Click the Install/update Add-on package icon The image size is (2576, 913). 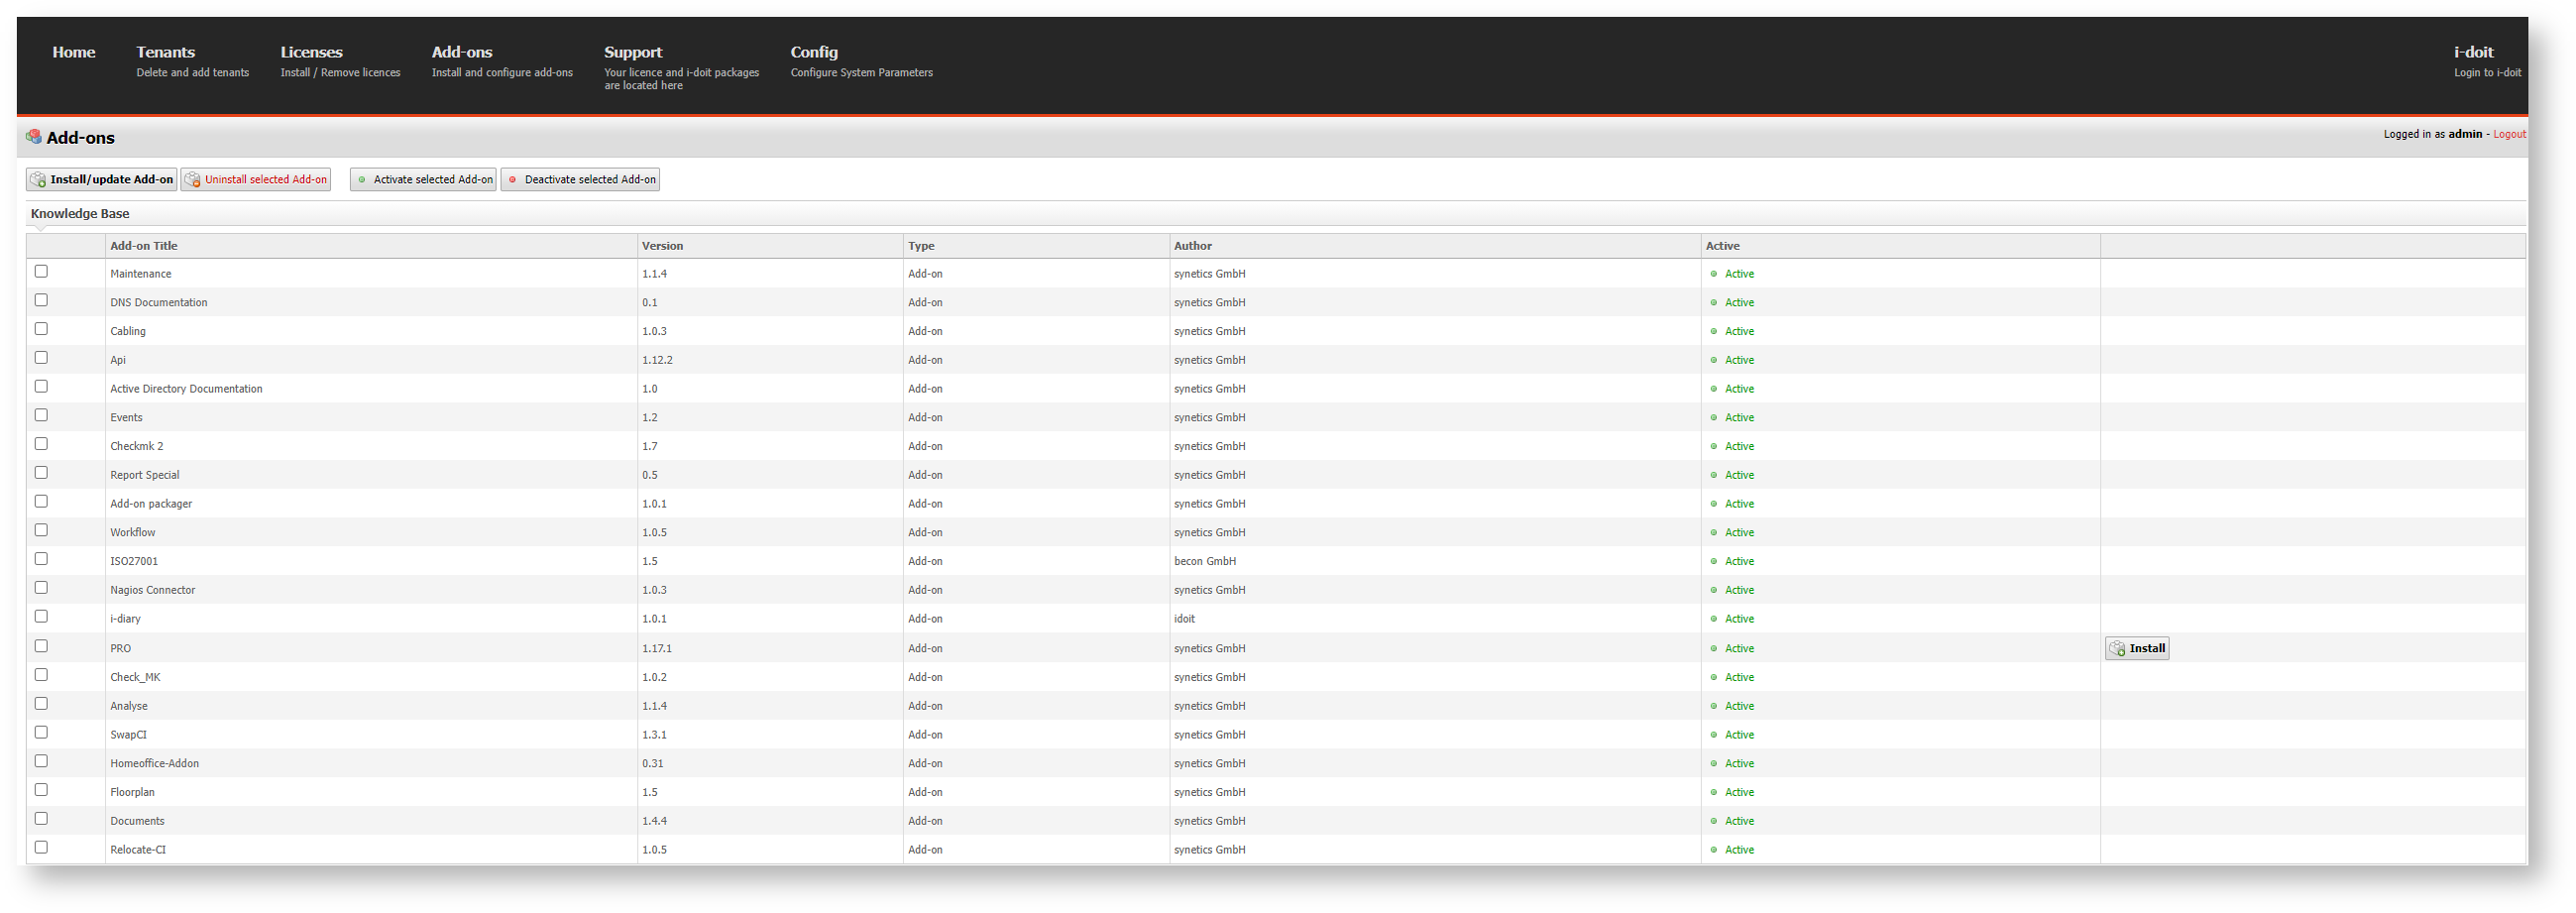(38, 180)
